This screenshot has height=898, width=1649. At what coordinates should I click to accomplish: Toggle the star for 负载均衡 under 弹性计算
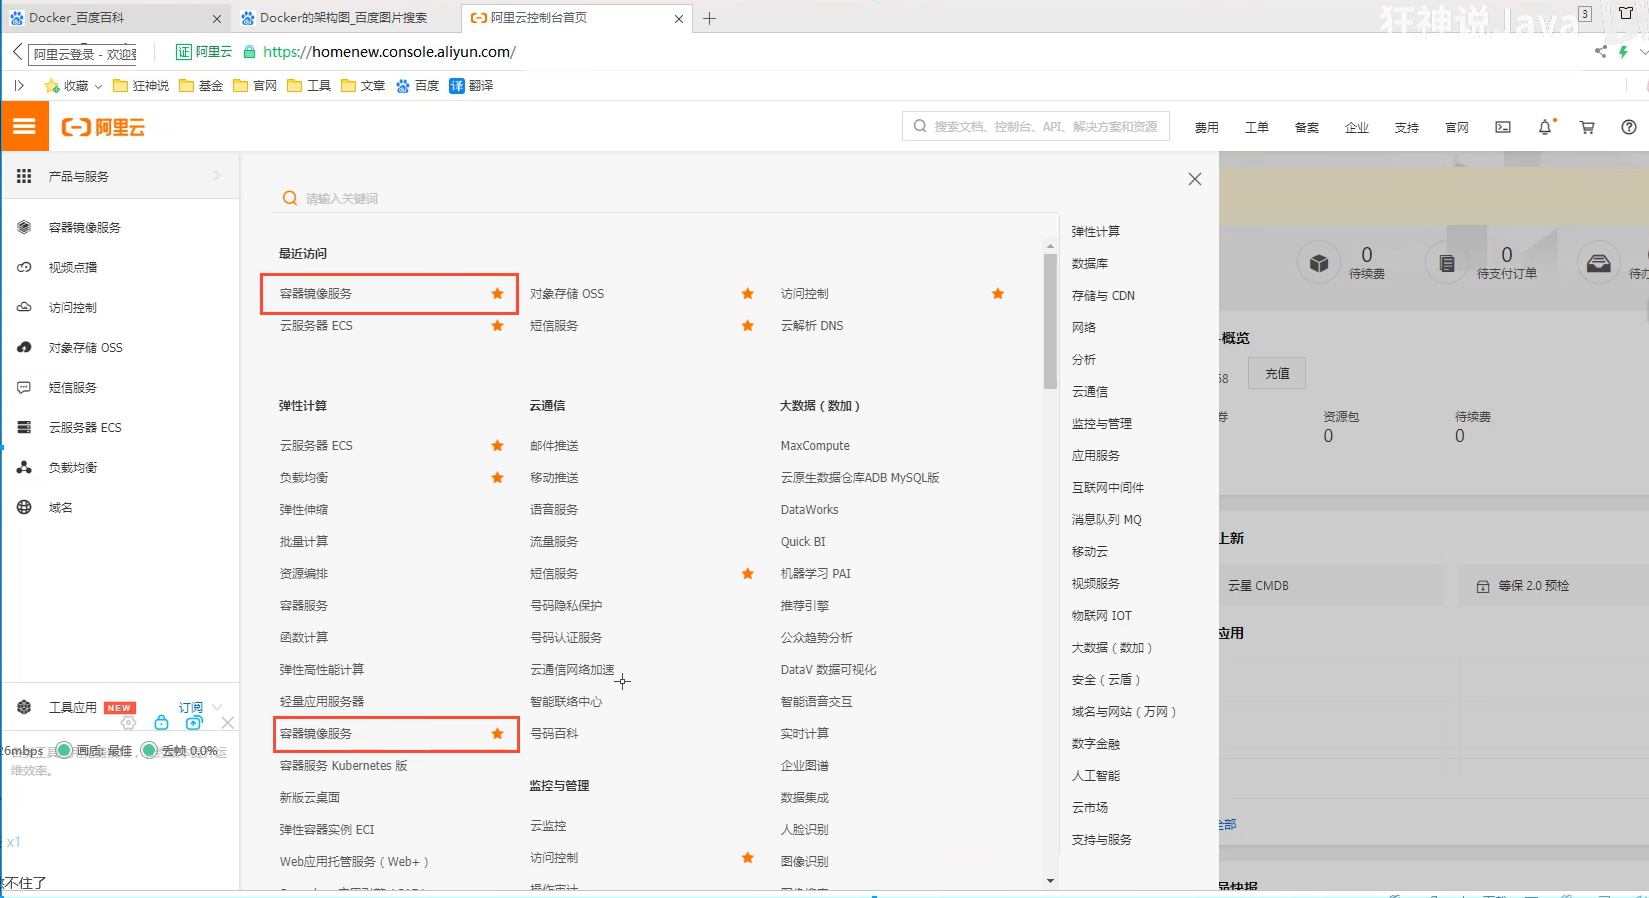(x=497, y=477)
